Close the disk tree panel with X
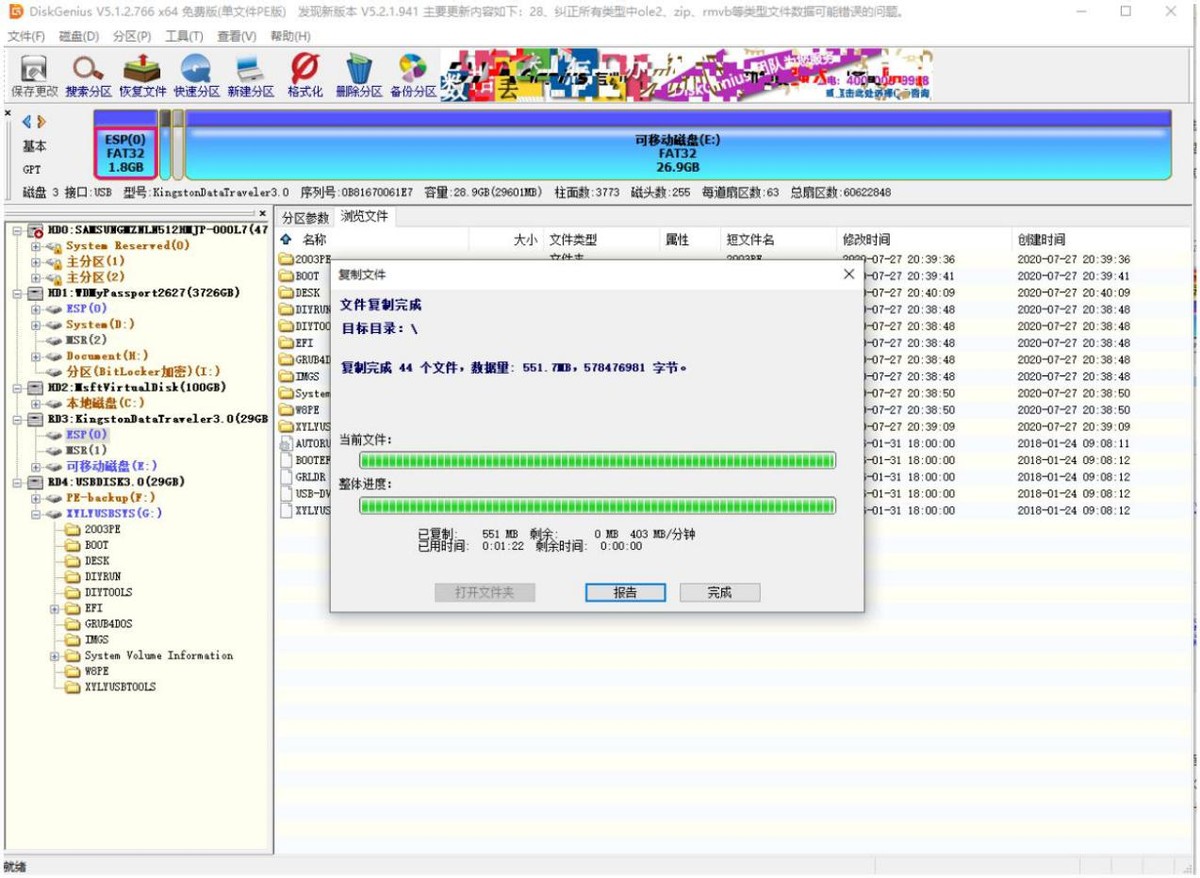This screenshot has height=878, width=1200. tap(263, 213)
